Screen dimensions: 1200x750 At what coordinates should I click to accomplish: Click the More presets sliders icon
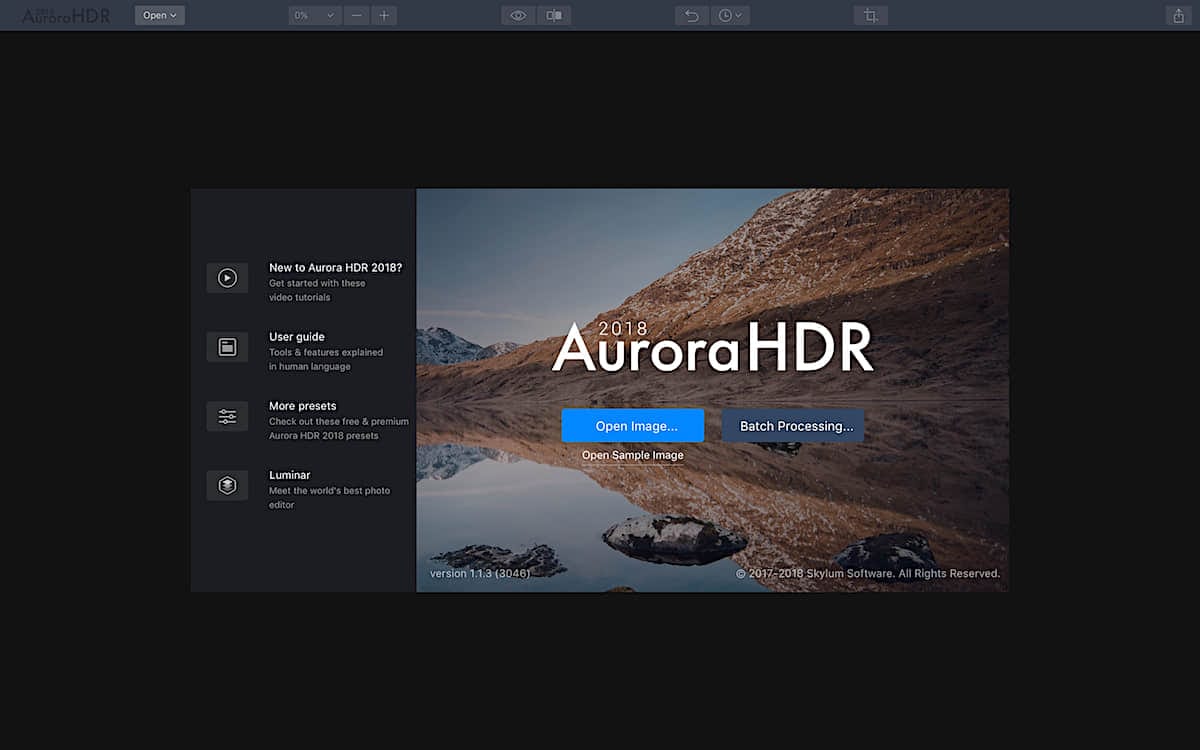coord(227,416)
